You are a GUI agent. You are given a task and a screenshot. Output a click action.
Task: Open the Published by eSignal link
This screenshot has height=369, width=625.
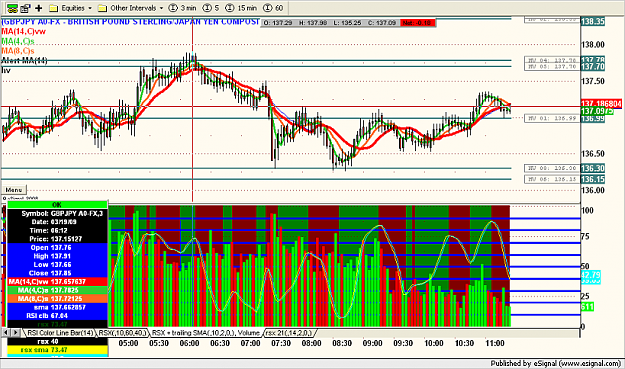click(556, 363)
